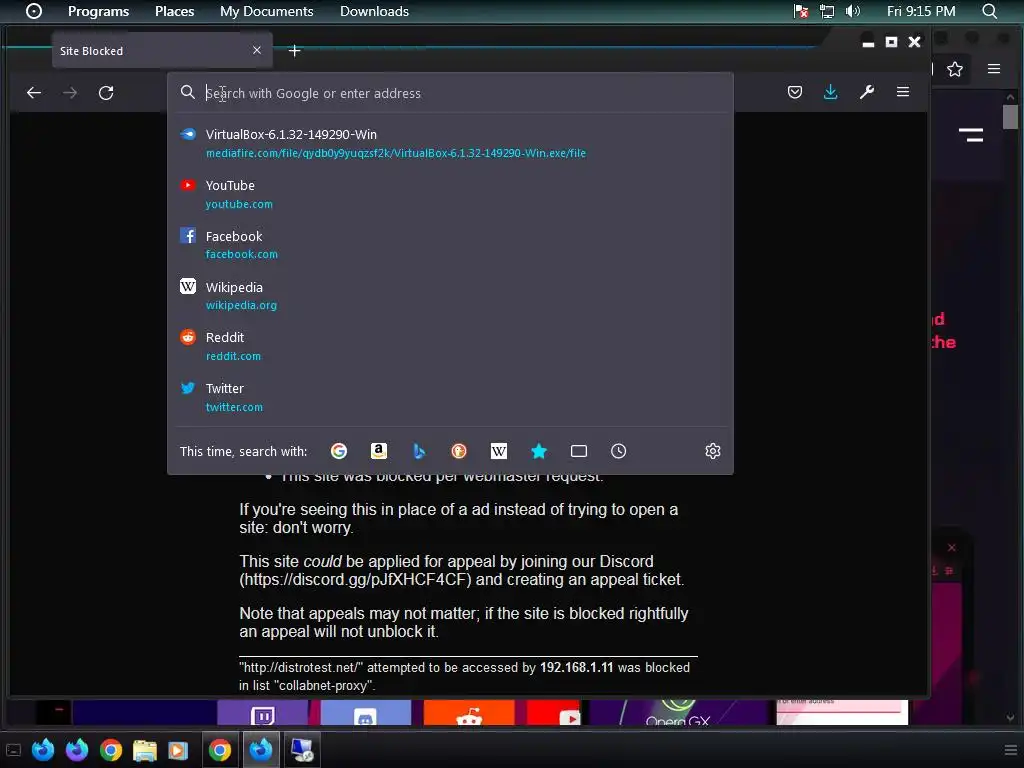The image size is (1024, 768).
Task: Click the forward navigation arrow
Action: tap(70, 93)
